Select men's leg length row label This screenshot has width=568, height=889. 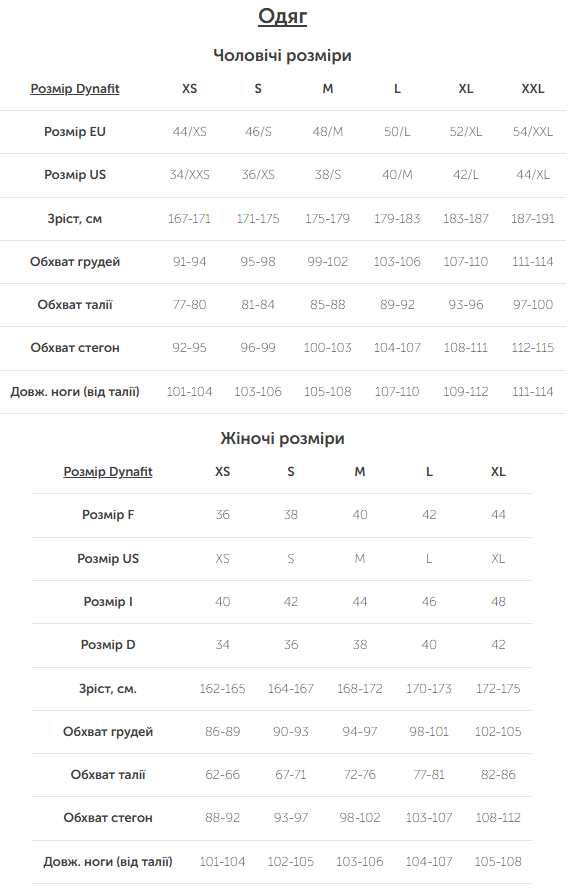[x=75, y=392]
